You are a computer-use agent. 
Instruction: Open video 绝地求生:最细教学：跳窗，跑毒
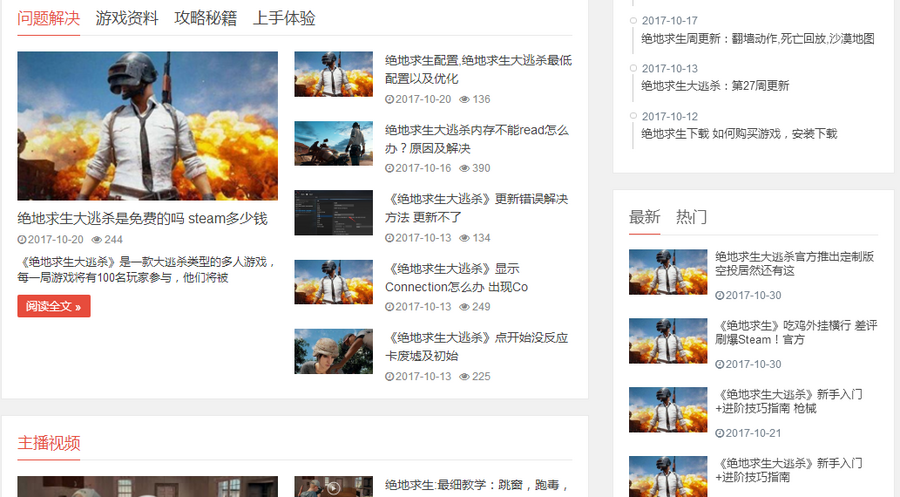click(476, 485)
